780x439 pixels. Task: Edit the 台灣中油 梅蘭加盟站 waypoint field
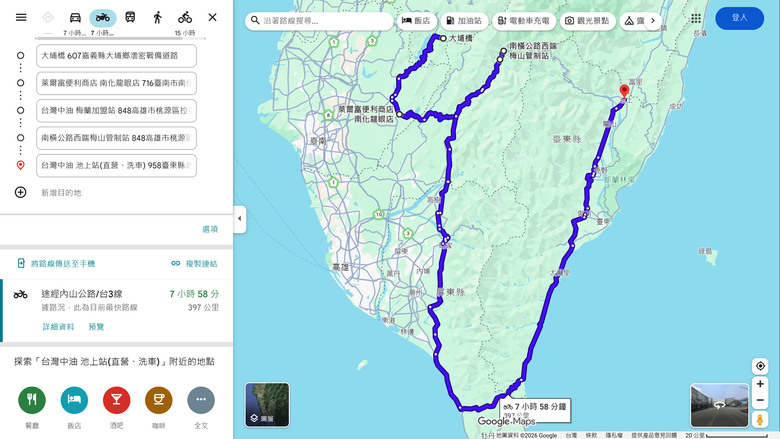coord(116,110)
